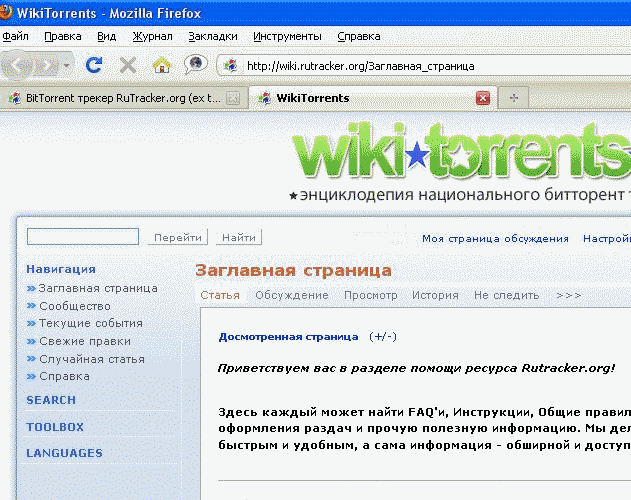This screenshot has height=500, width=631.
Task: Click site favicon in address bar
Action: pyautogui.click(x=231, y=66)
